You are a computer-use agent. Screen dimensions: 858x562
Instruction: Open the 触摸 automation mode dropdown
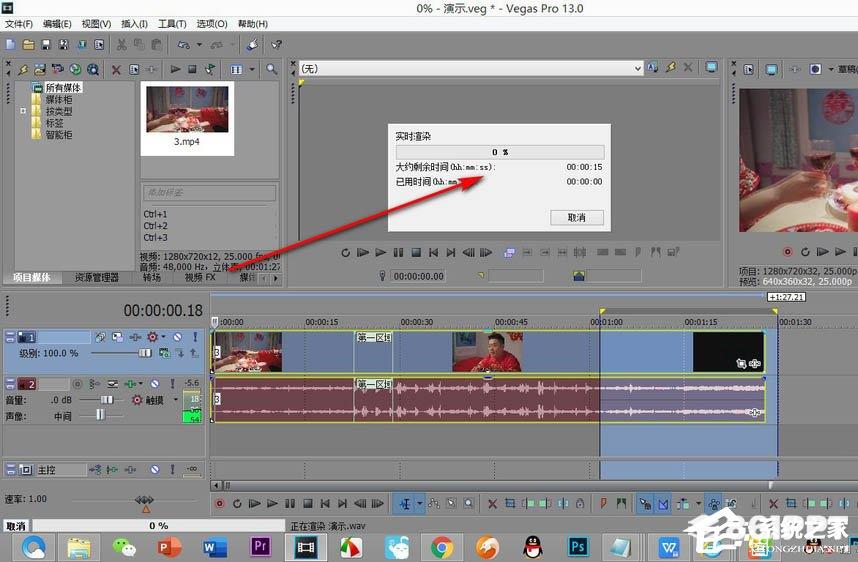(176, 400)
